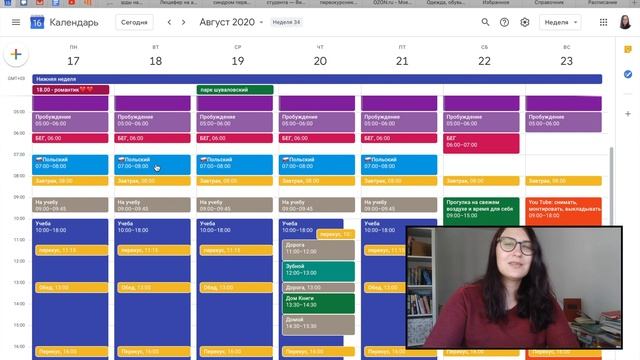The image size is (640, 360).
Task: Open Monday's Польский 07:00 event
Action: coord(70,165)
